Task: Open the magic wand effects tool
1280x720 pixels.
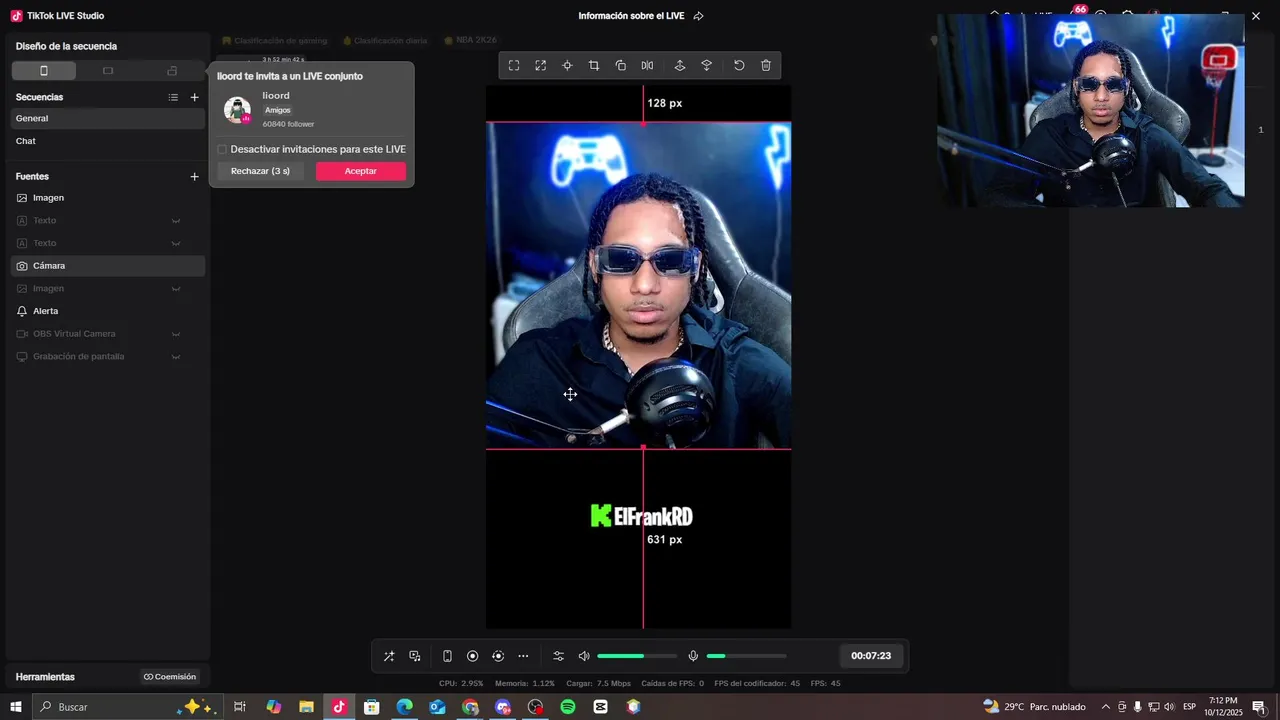Action: coord(389,656)
